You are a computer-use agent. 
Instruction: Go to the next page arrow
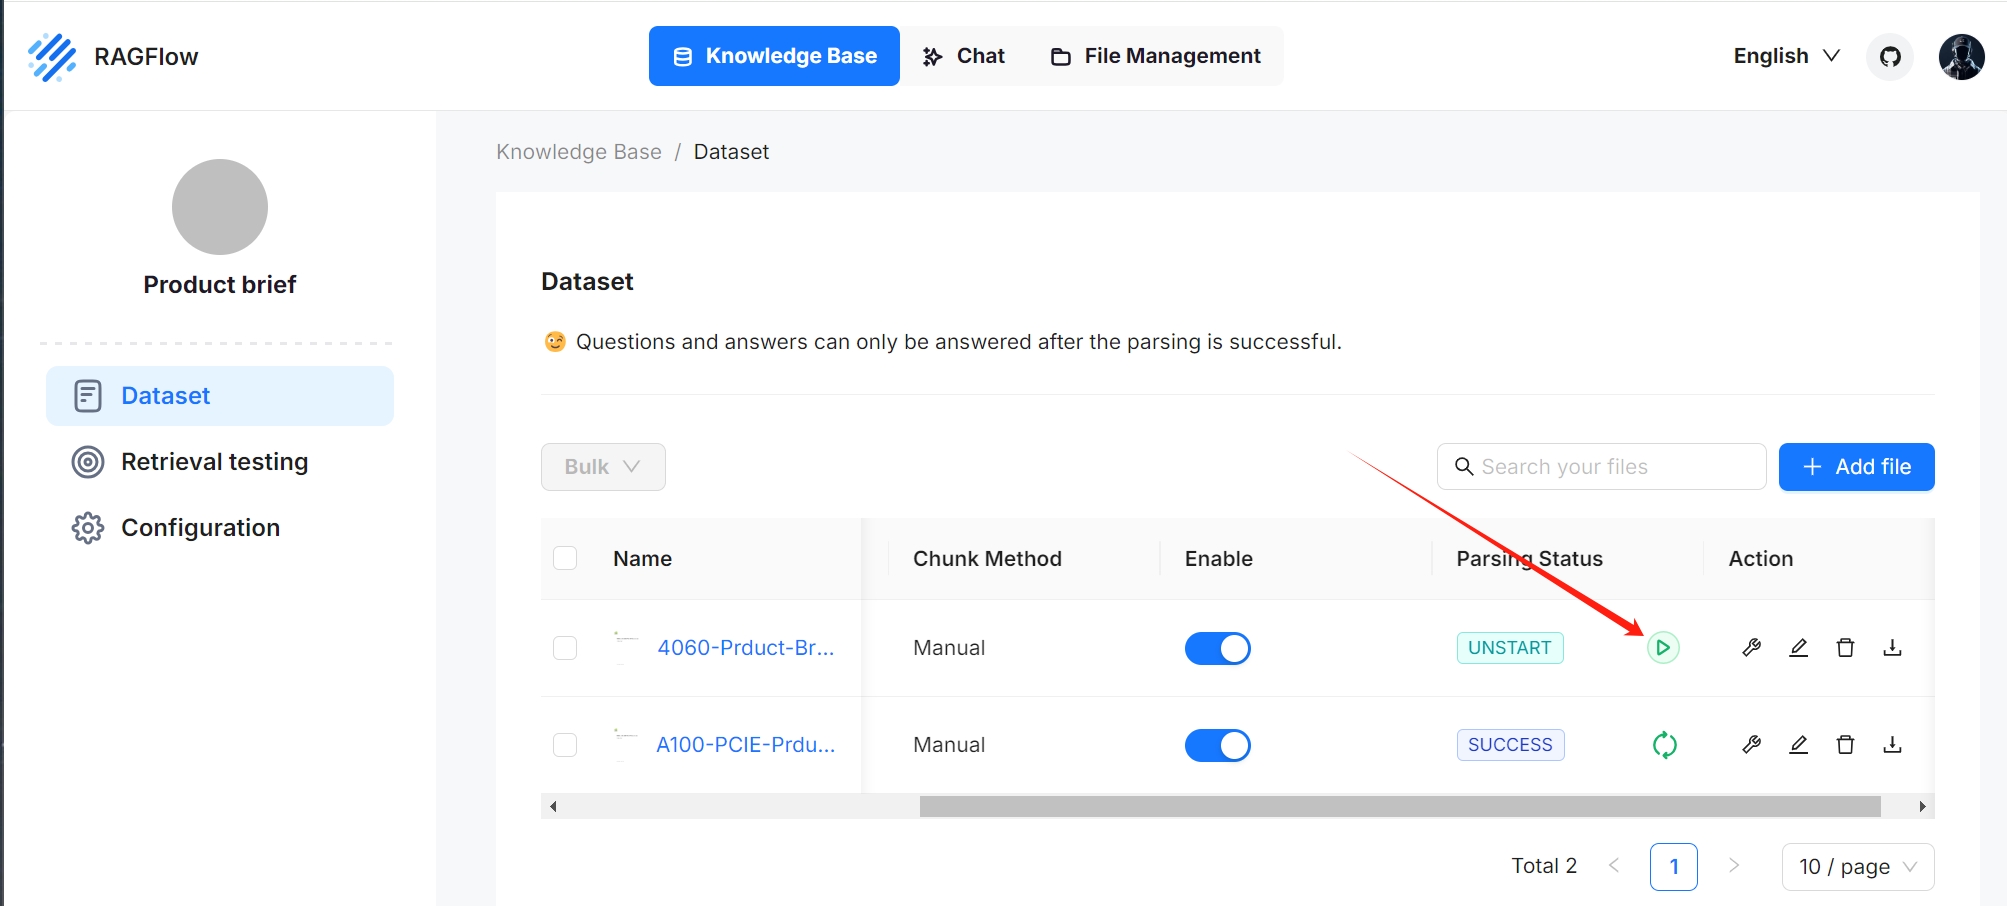point(1734,866)
